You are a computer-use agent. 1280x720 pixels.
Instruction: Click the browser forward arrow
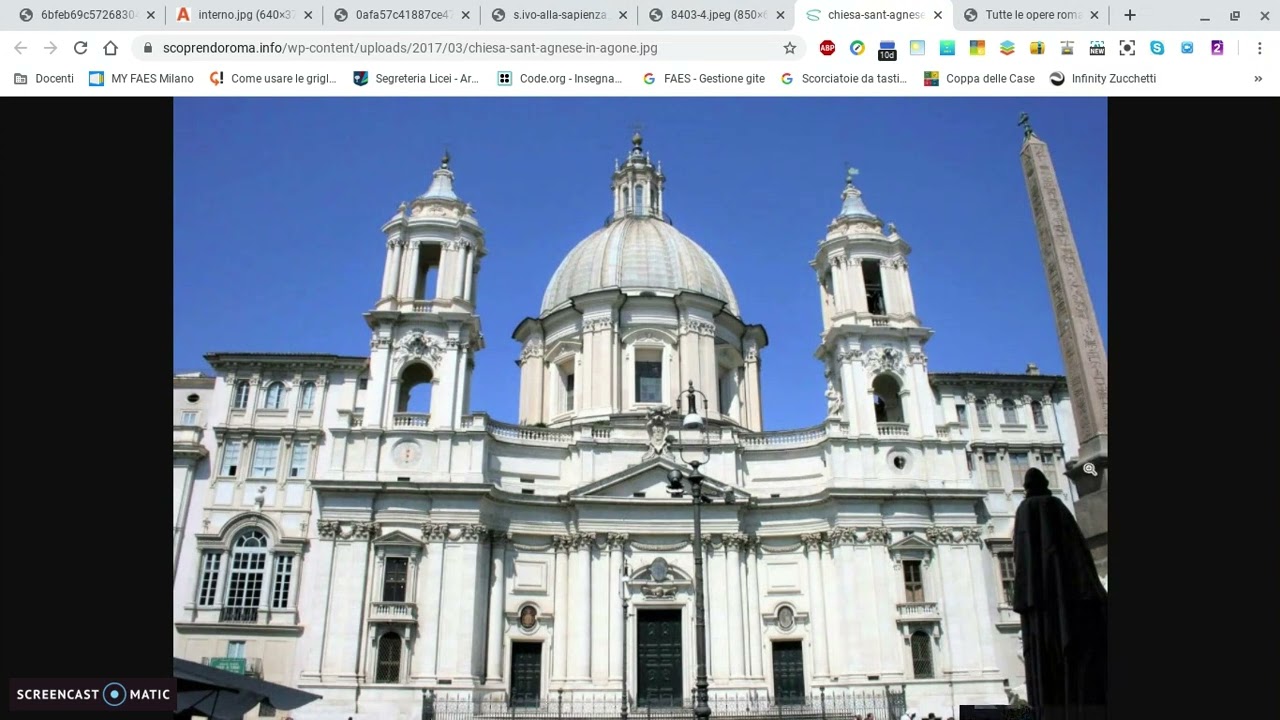pyautogui.click(x=51, y=48)
